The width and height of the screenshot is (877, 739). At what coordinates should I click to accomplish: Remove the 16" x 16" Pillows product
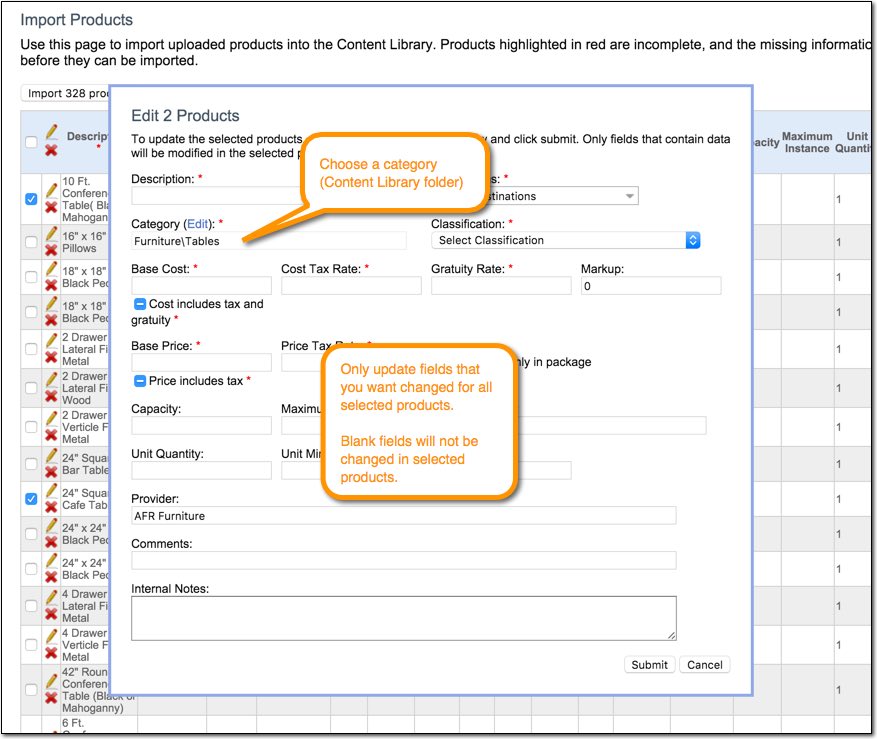click(51, 250)
